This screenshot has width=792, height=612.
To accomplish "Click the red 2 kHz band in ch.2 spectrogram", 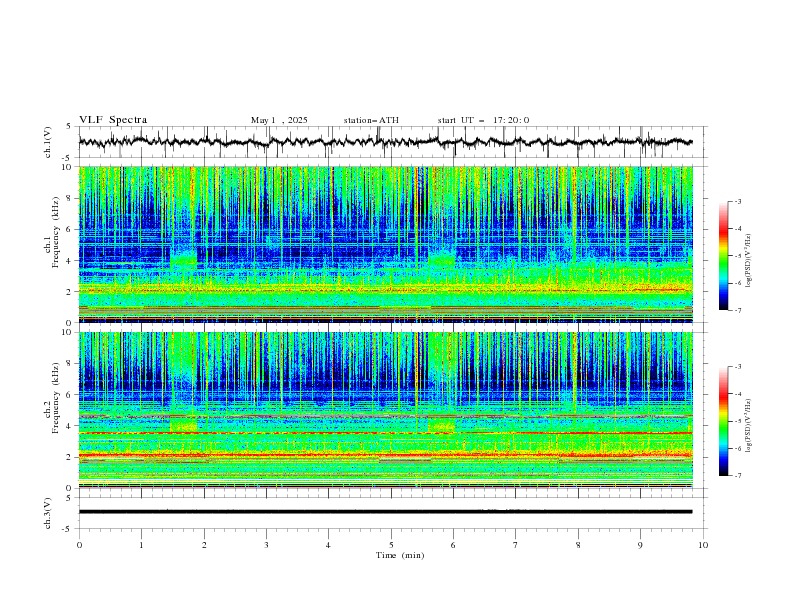I will point(385,455).
